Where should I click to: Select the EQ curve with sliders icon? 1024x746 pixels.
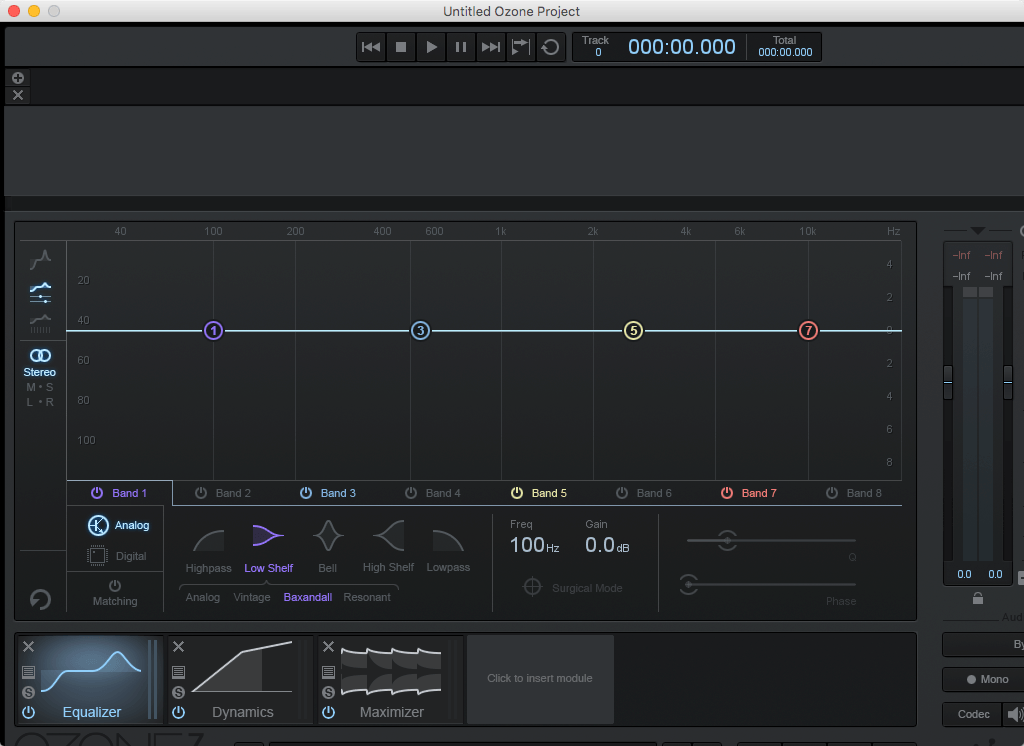(x=40, y=293)
